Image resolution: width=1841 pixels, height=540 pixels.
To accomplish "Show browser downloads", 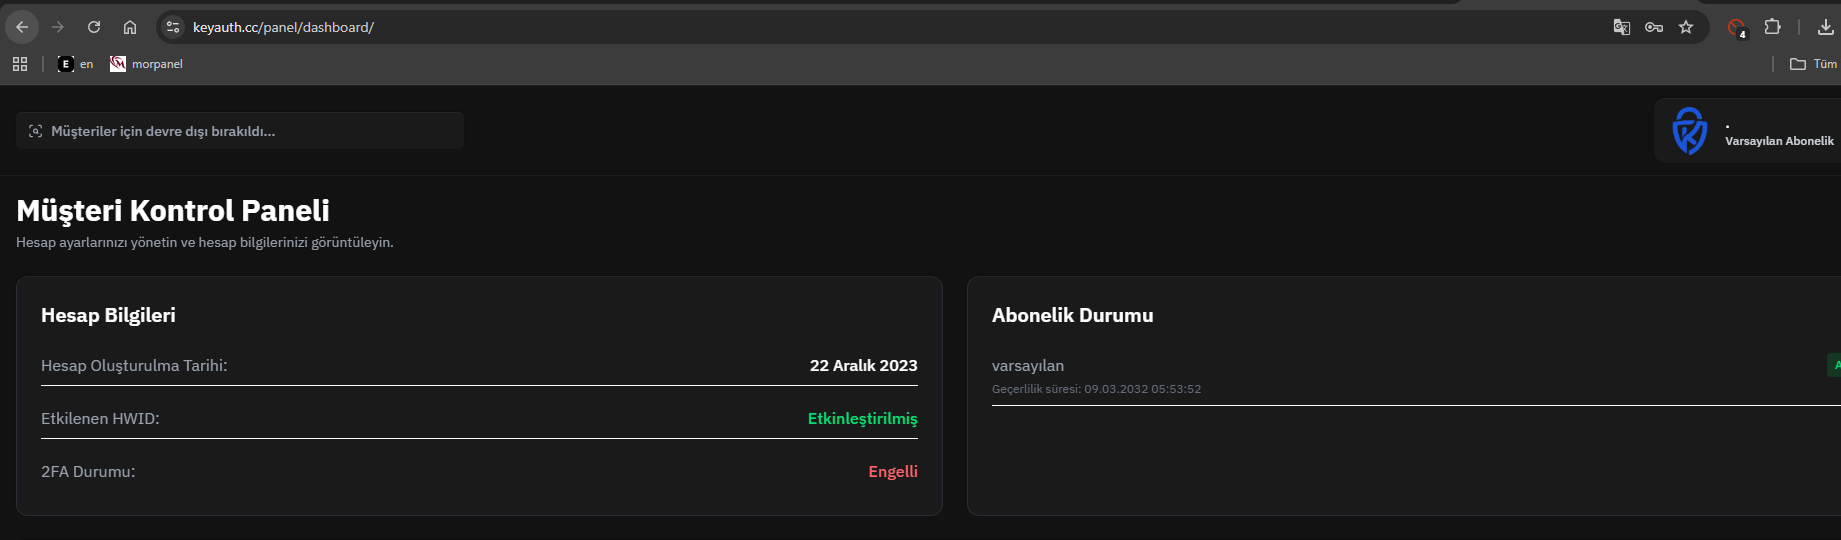I will tap(1826, 27).
